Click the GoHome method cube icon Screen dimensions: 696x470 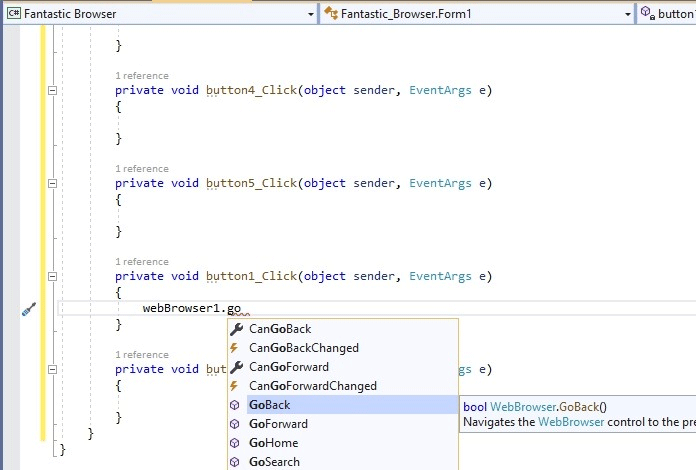[235, 443]
